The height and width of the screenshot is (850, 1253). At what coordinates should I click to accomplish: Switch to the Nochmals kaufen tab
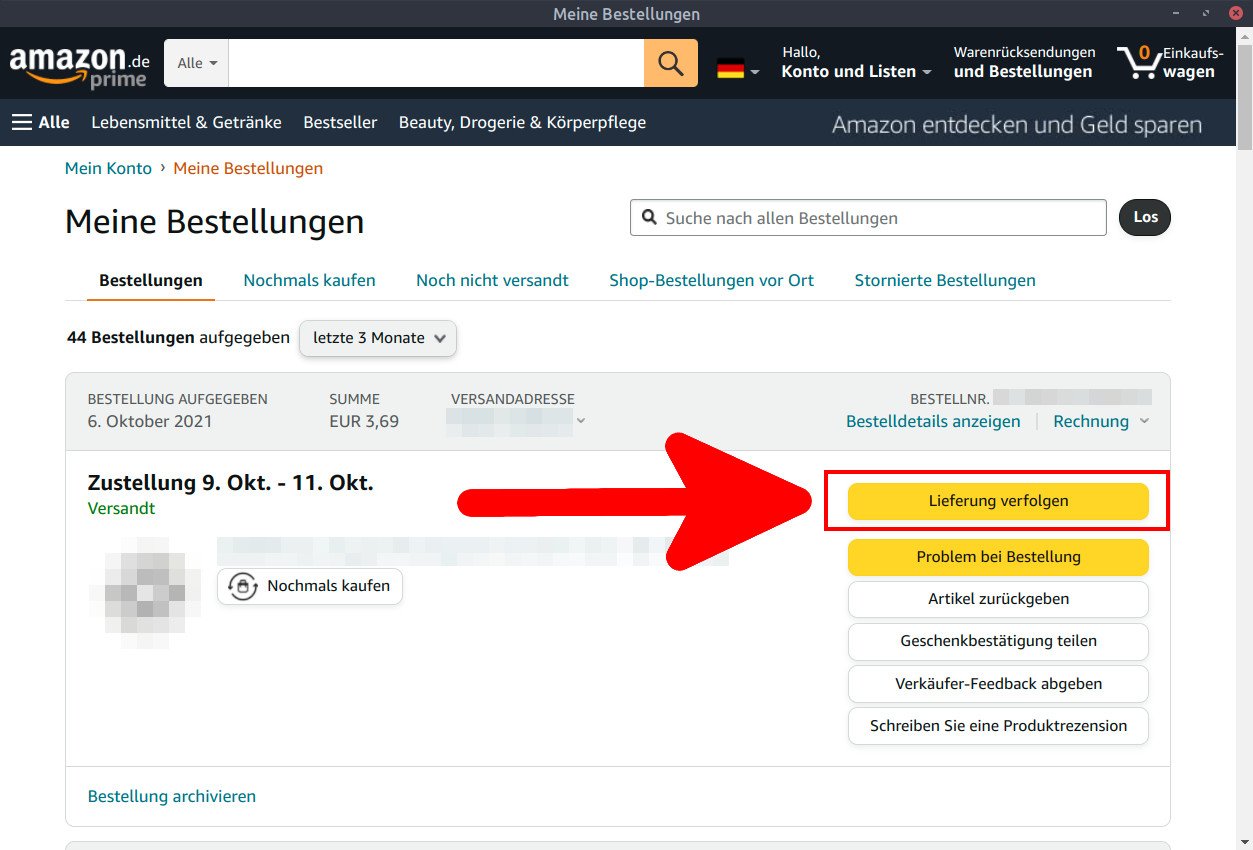(310, 280)
